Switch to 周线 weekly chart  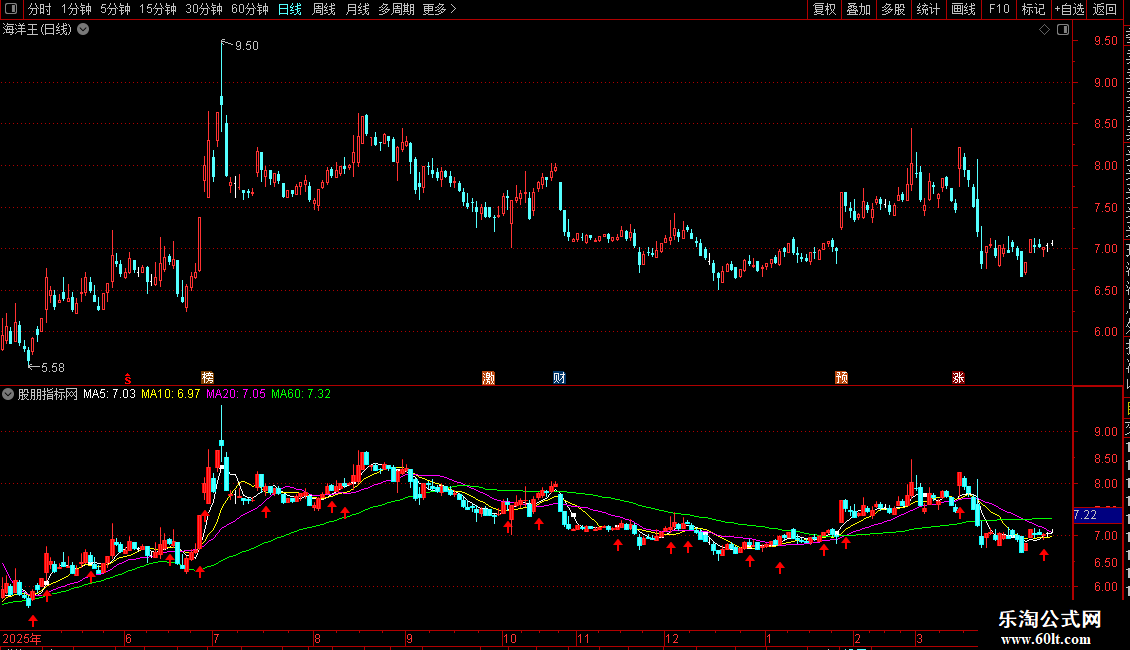click(324, 9)
